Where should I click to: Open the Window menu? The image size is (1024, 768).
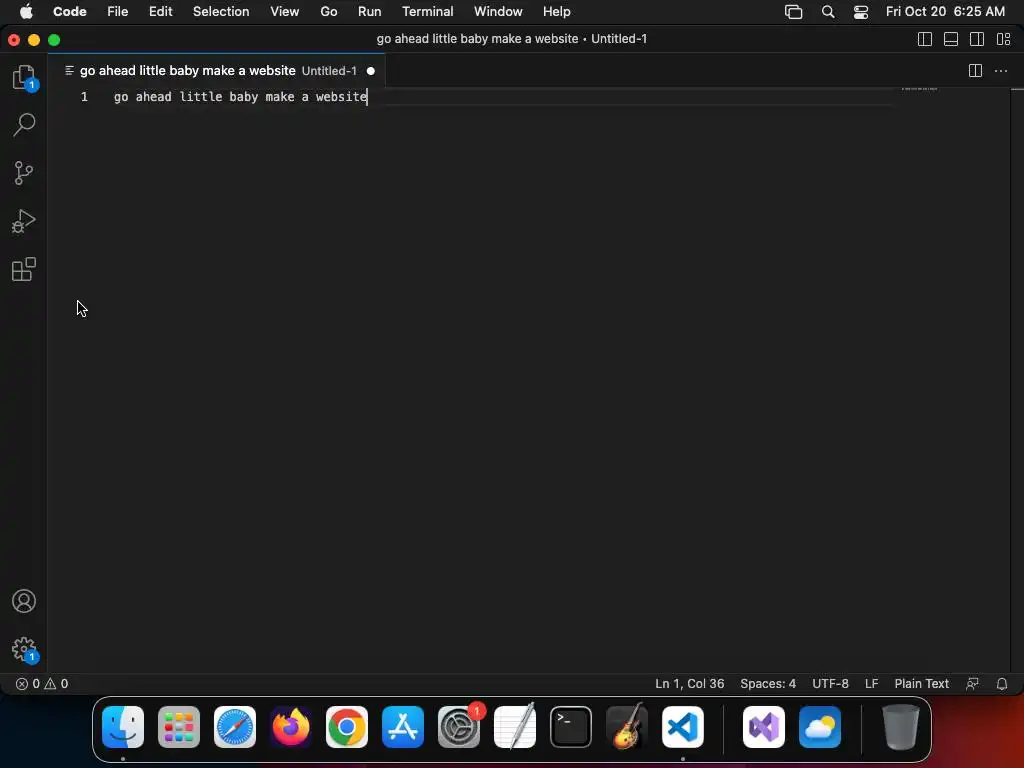click(498, 12)
